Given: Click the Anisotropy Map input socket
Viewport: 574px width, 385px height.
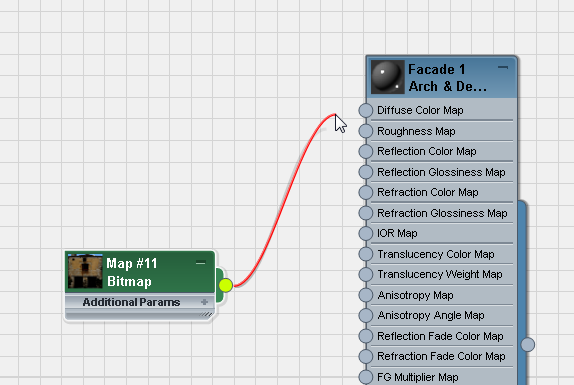Looking at the screenshot, I should [x=365, y=295].
